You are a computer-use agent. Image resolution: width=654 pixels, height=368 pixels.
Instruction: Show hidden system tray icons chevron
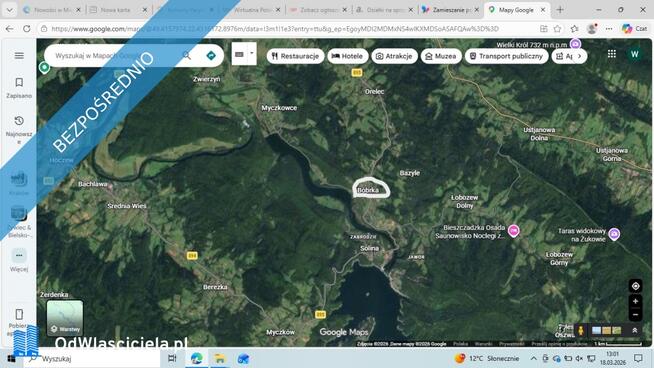pyautogui.click(x=533, y=358)
